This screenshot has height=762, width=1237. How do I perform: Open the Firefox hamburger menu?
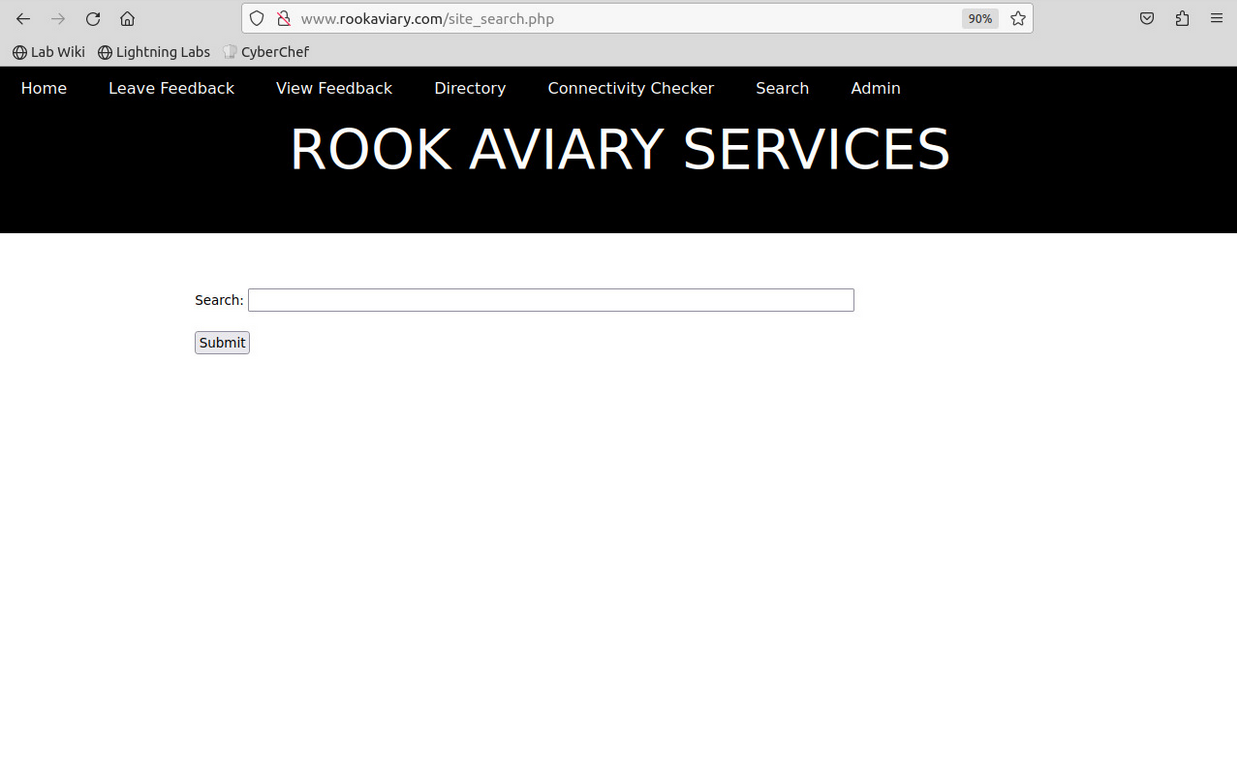tap(1216, 19)
